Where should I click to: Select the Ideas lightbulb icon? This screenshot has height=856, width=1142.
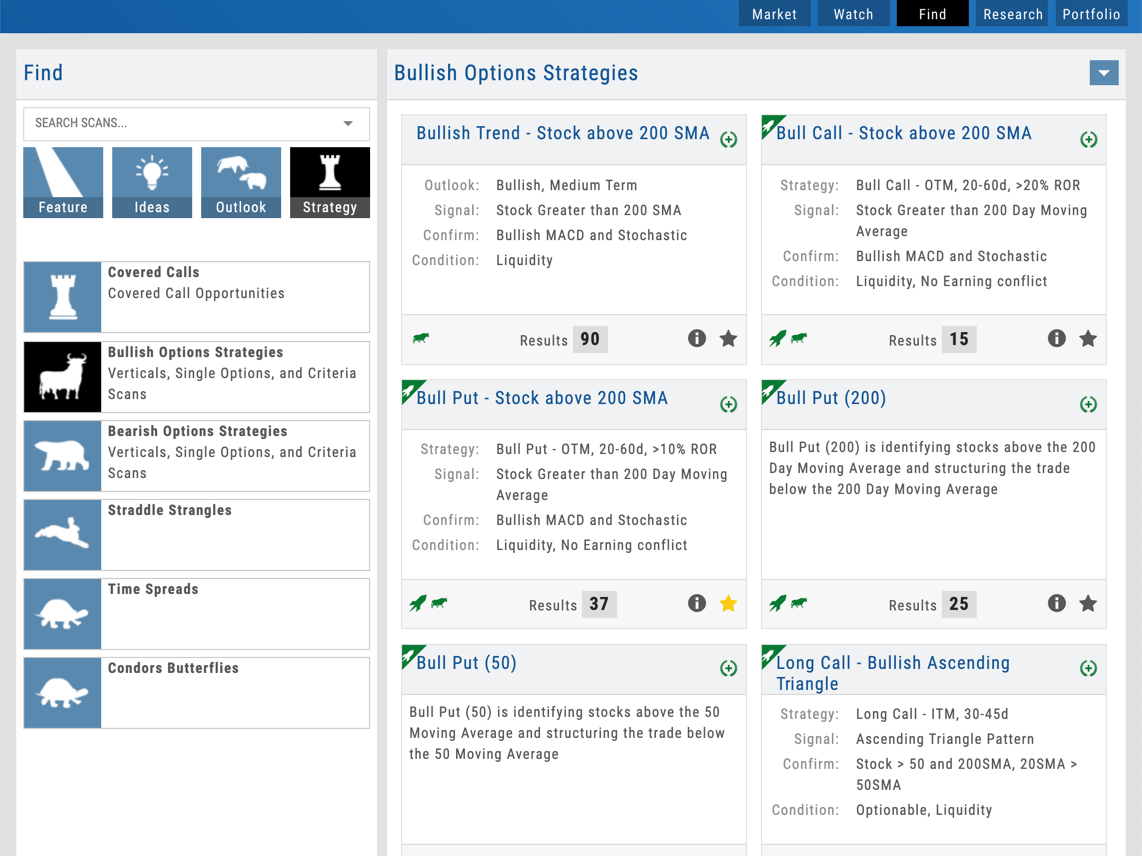(x=152, y=182)
